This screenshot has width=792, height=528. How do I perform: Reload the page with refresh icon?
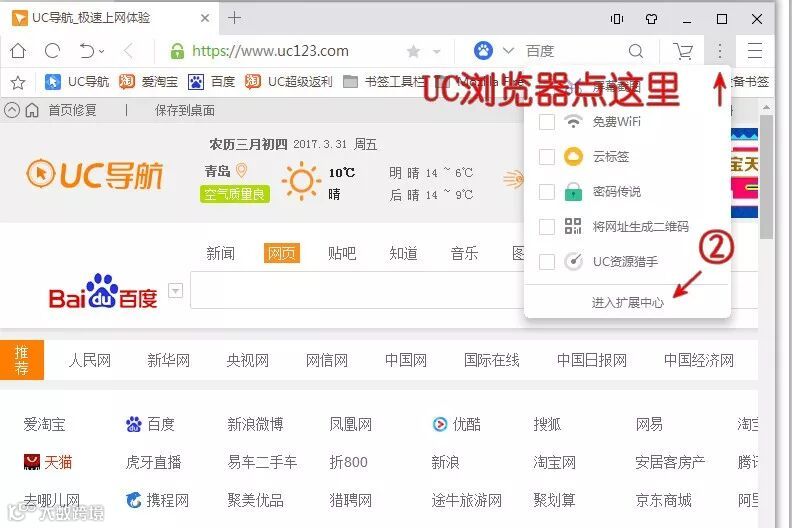[x=53, y=51]
